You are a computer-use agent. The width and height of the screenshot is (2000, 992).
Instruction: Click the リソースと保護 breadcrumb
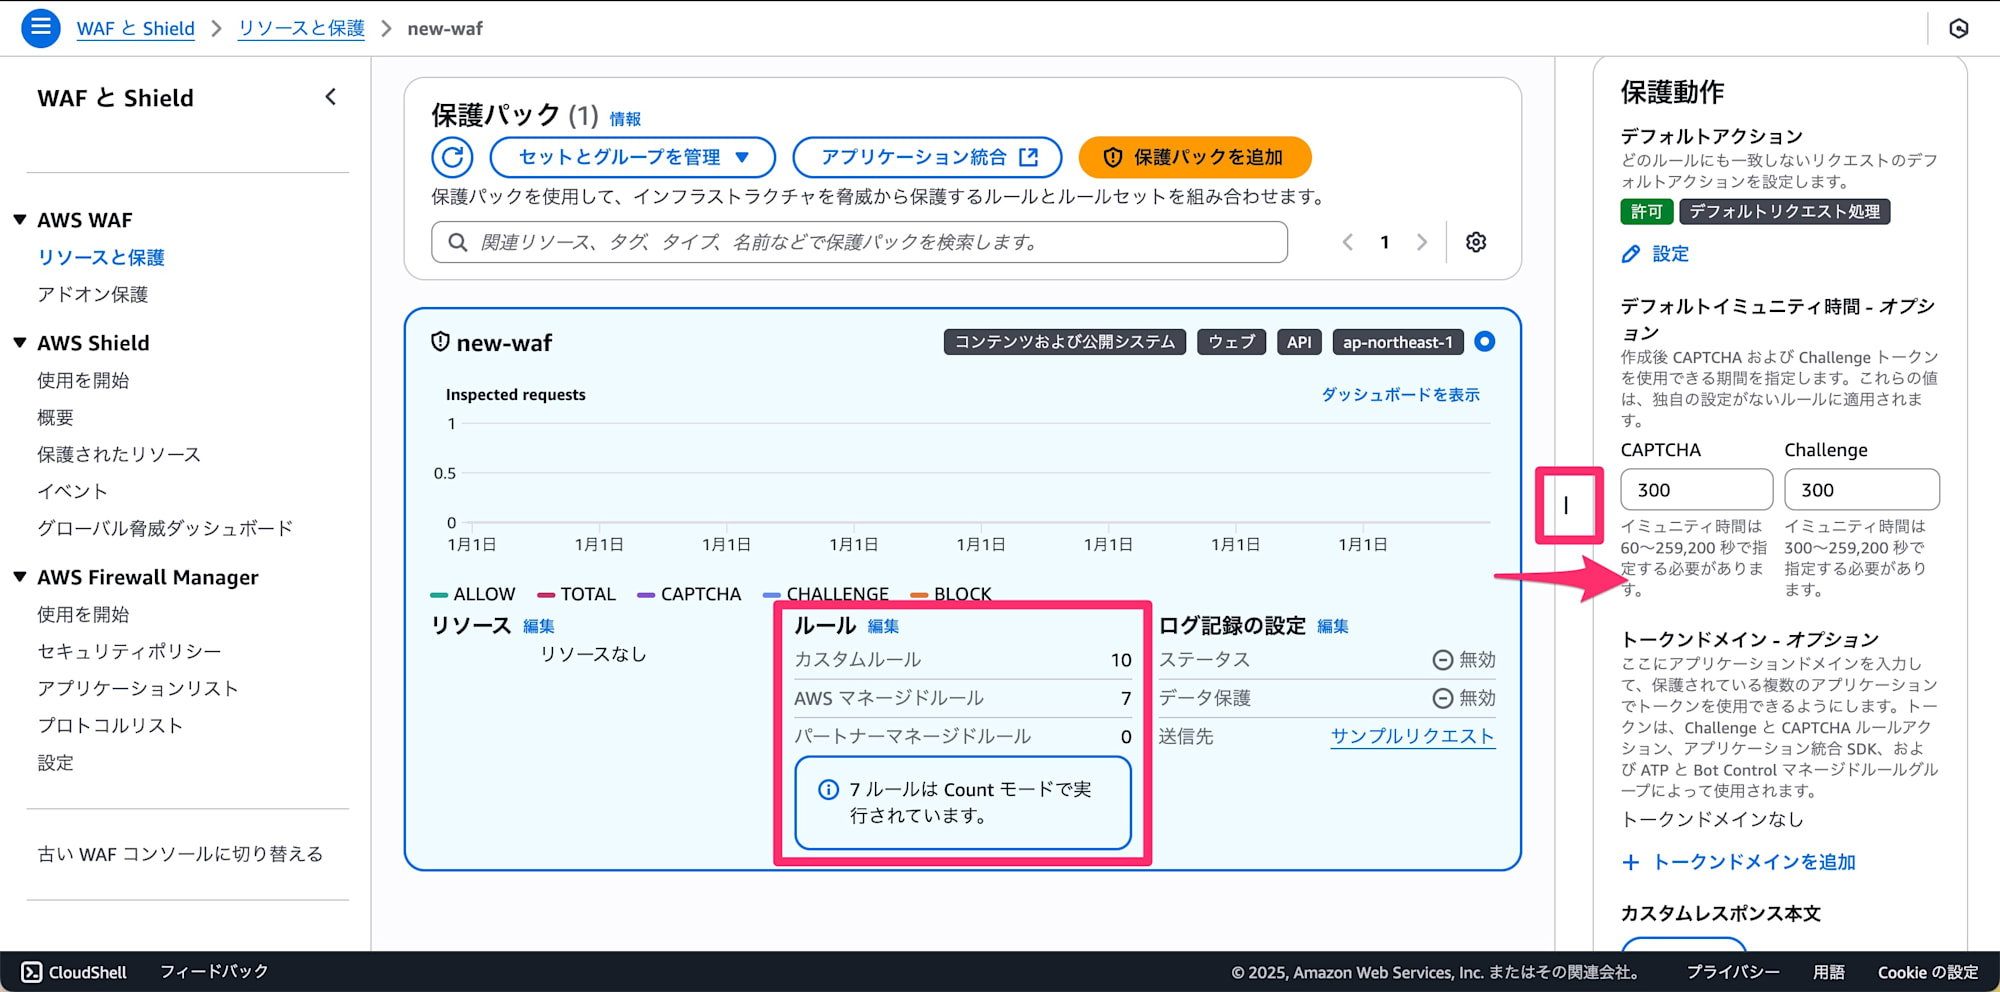coord(301,28)
